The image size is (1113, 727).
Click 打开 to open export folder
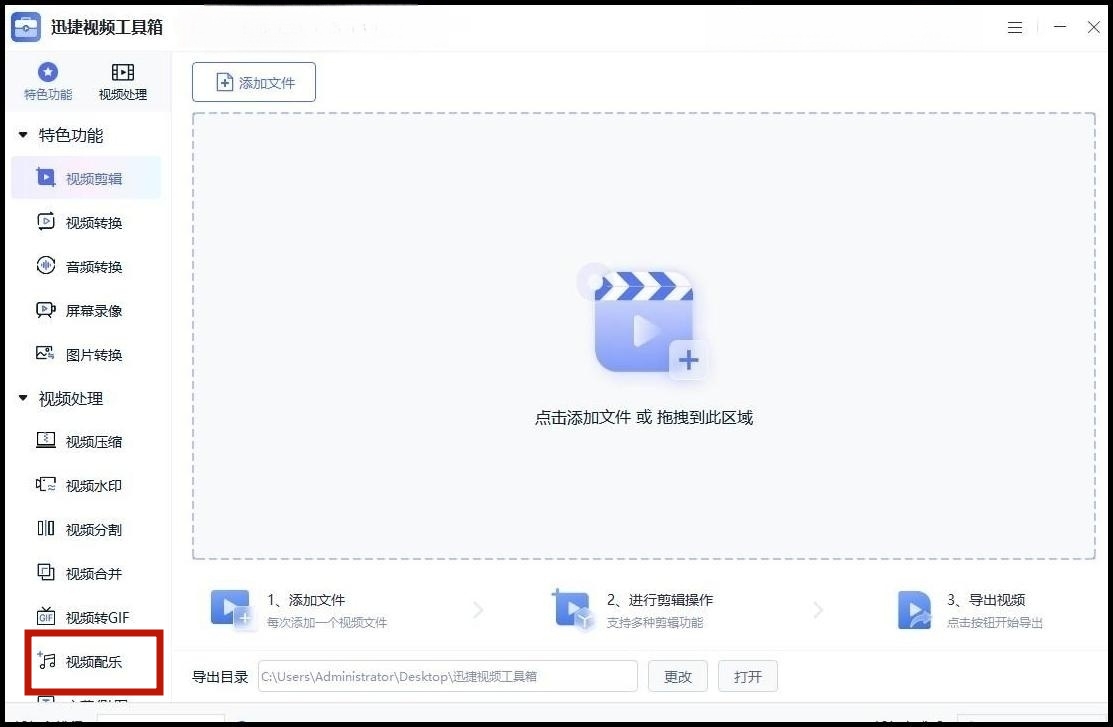(748, 676)
